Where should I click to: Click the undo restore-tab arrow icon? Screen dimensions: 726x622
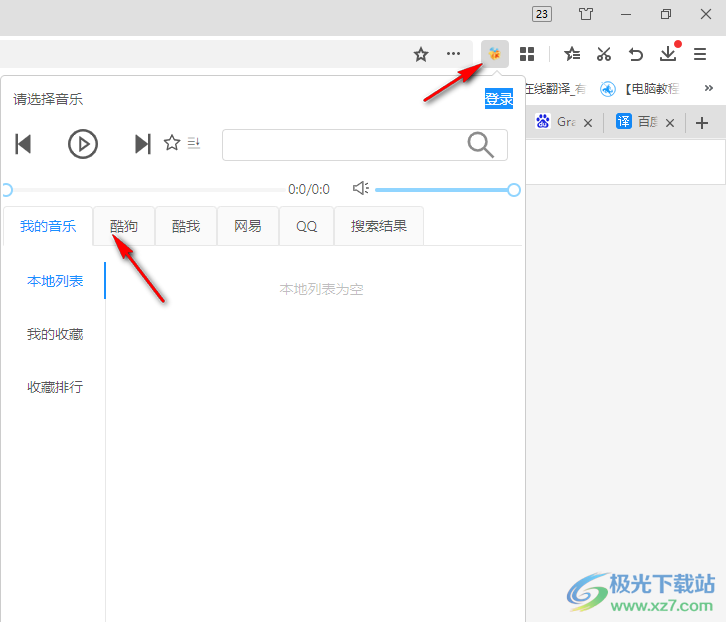636,54
